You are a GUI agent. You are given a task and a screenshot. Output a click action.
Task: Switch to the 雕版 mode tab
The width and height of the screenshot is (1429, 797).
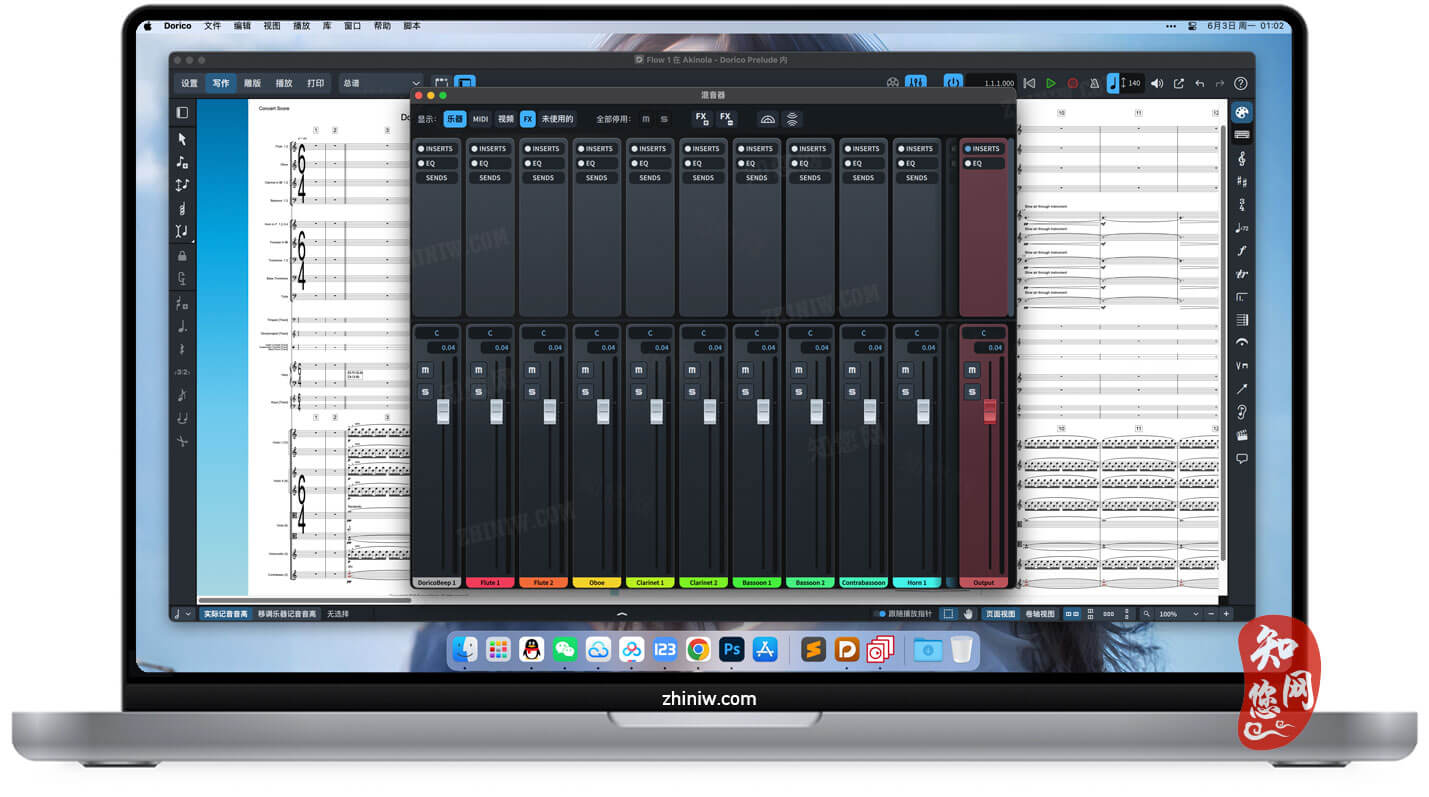pos(252,83)
